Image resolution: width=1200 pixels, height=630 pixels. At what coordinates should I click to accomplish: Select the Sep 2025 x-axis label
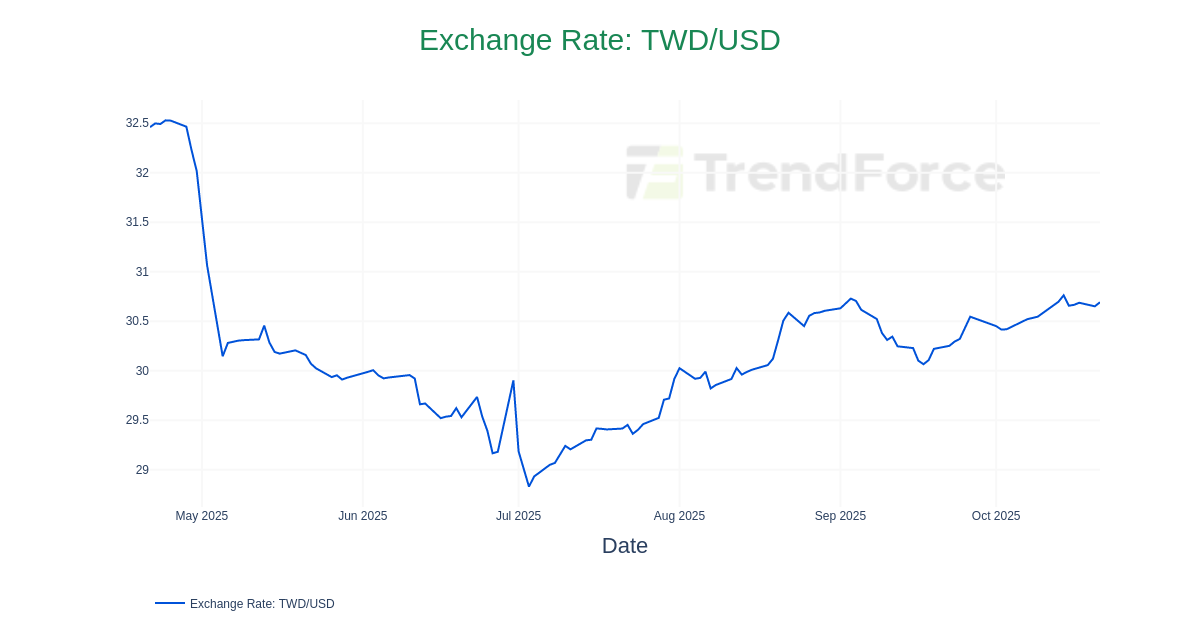point(840,516)
